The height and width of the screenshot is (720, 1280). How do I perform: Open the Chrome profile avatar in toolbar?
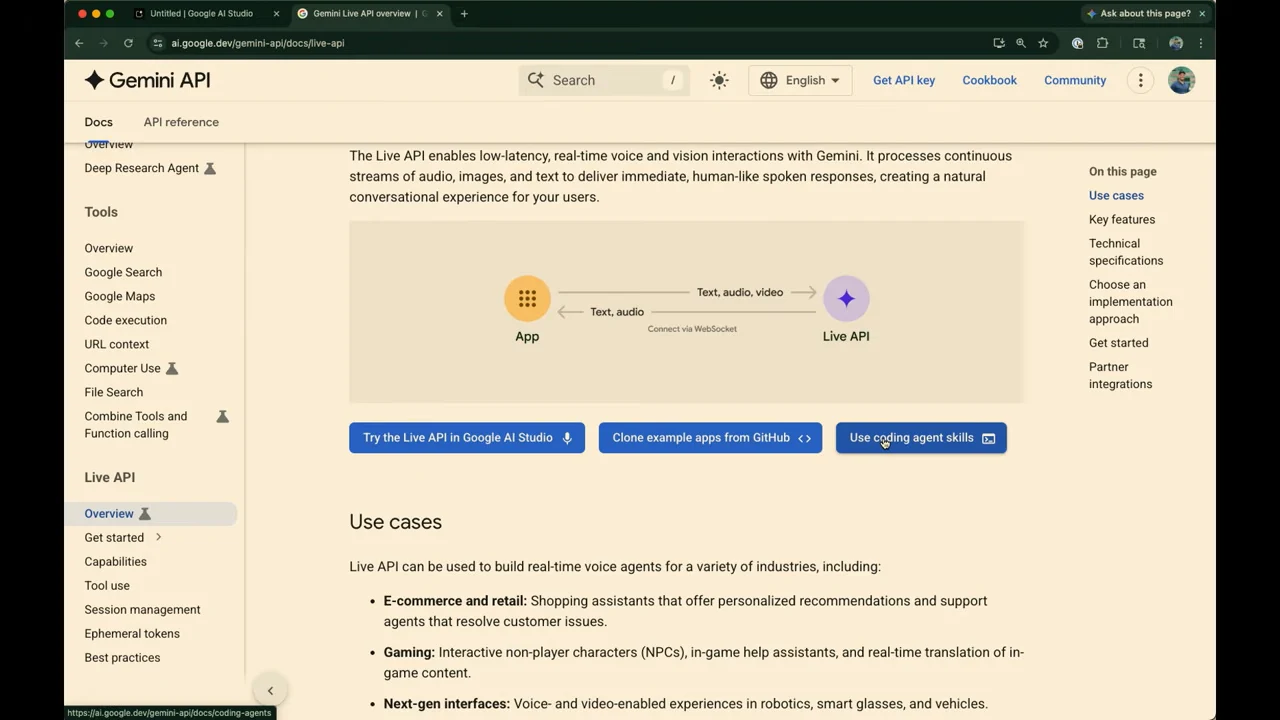pos(1176,43)
